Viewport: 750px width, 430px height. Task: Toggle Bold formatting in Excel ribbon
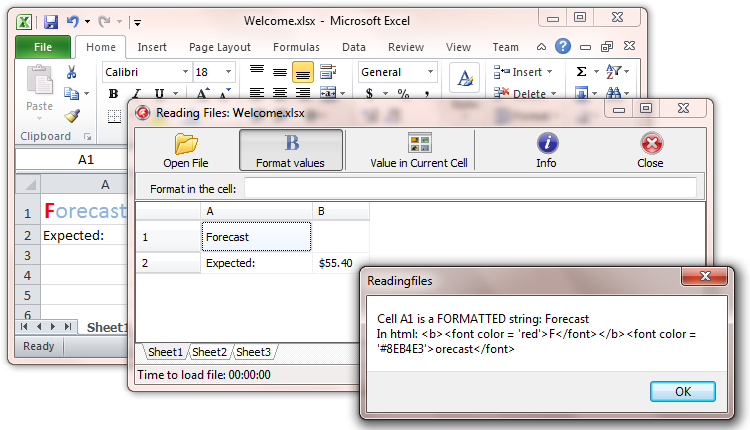click(112, 94)
